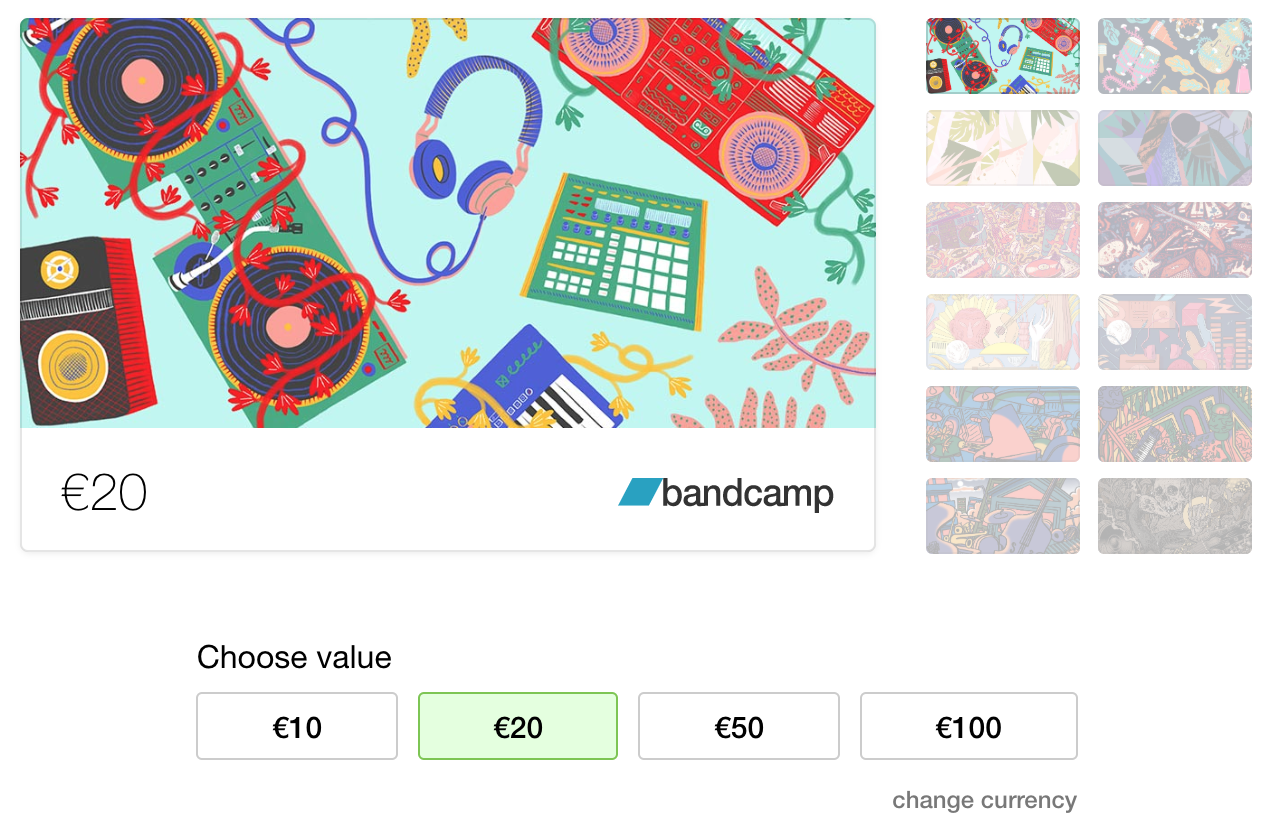The image size is (1268, 828).
Task: Select the electric guitars rock design thumbnail
Action: click(1175, 240)
